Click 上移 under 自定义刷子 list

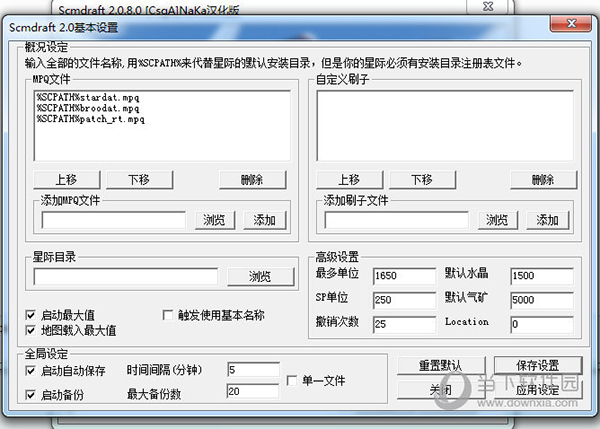349,179
